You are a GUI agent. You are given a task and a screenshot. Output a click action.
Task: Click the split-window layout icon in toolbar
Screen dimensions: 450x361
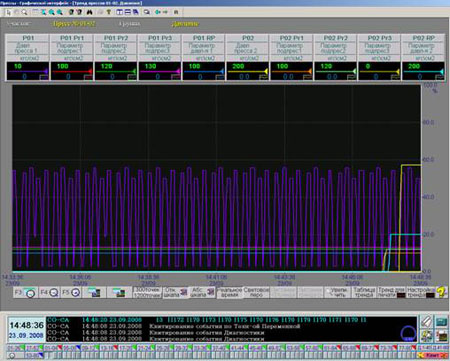point(120,12)
